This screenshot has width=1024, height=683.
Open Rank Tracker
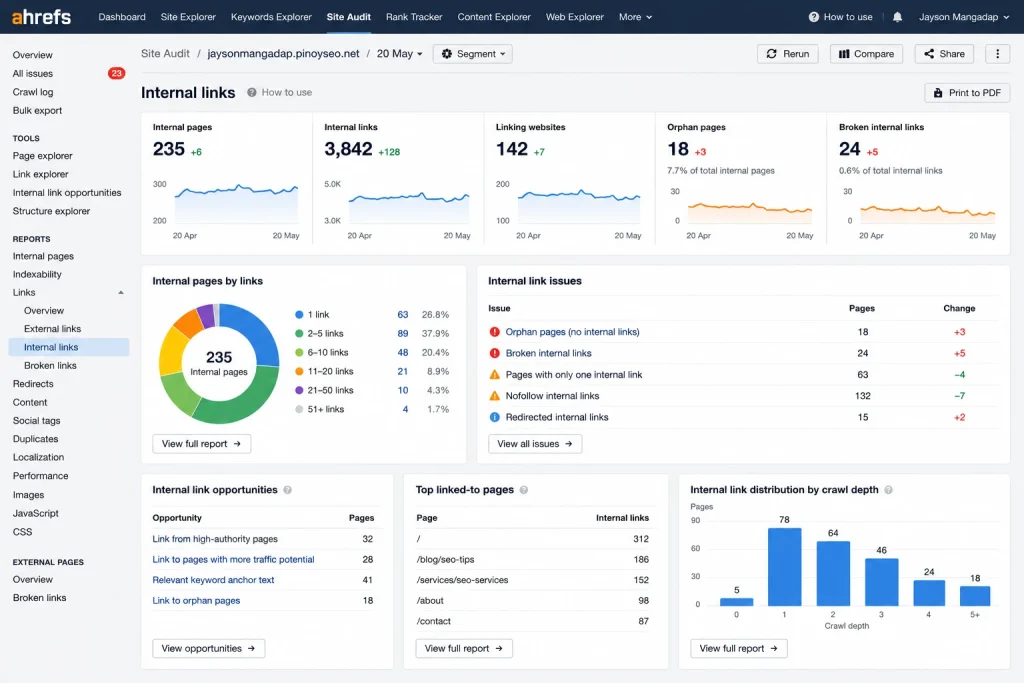tap(414, 17)
